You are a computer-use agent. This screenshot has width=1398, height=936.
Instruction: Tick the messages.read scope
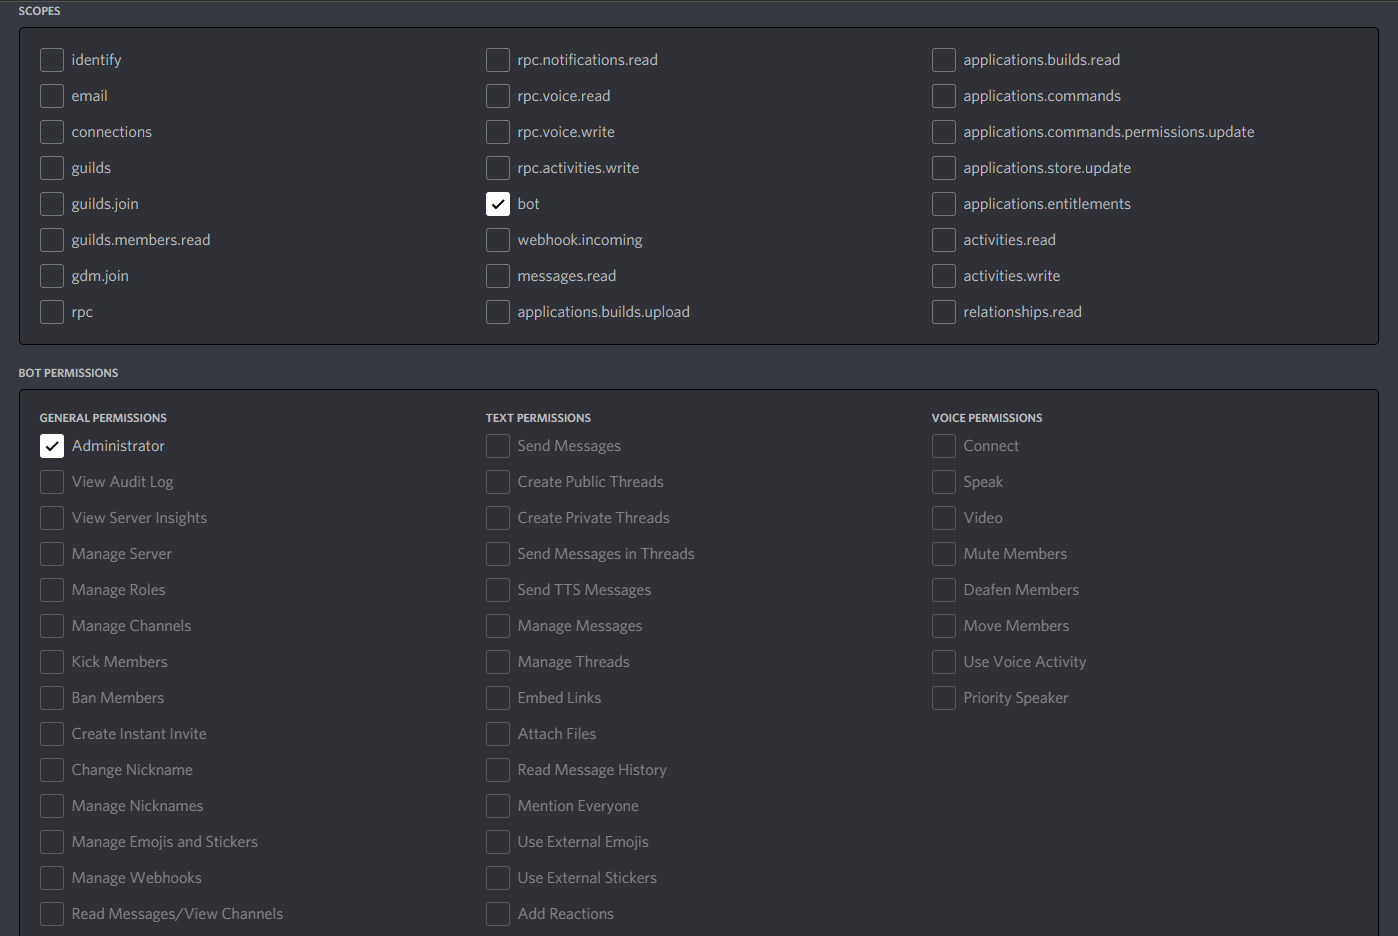(498, 276)
